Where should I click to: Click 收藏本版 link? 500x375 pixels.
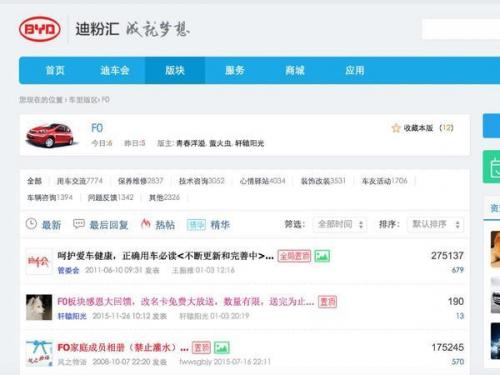[x=418, y=128]
